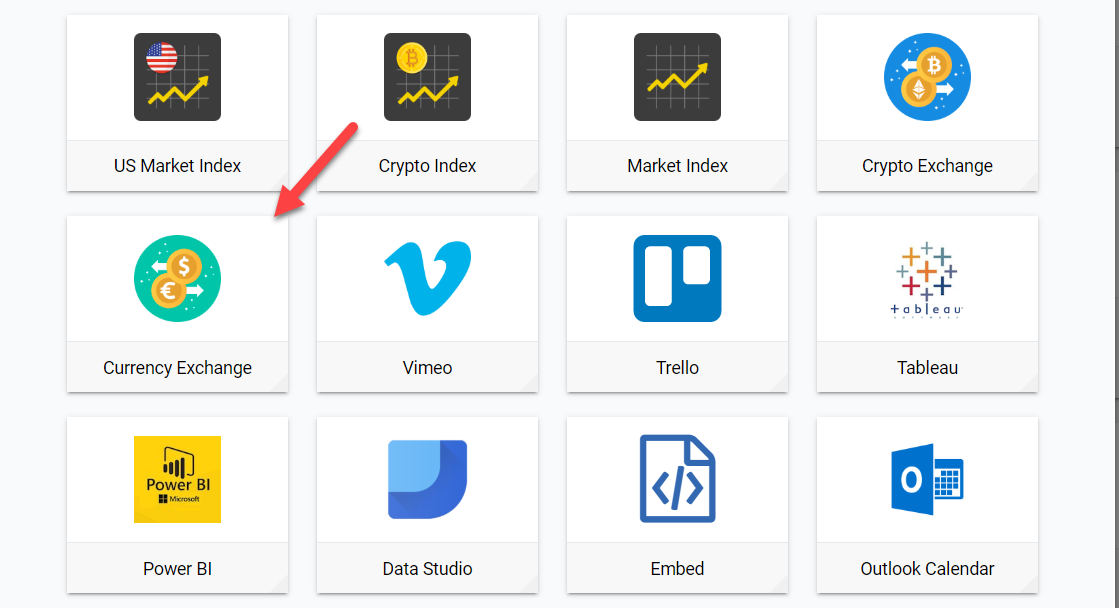Click the "Data Studio" label
The height and width of the screenshot is (608, 1119).
(427, 569)
